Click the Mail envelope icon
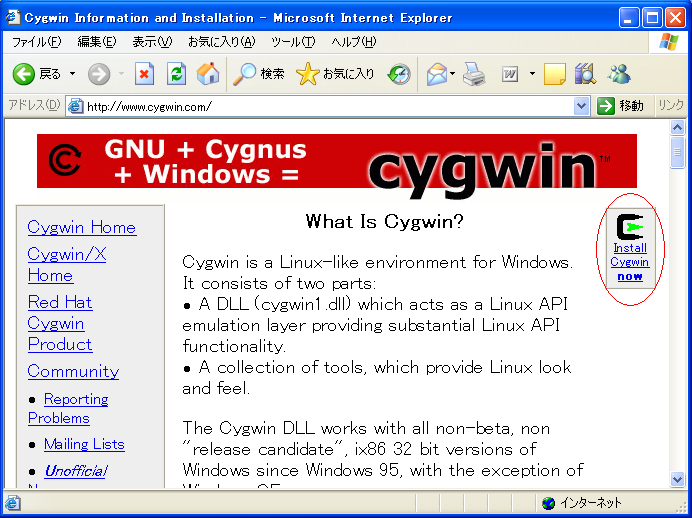The image size is (692, 518). click(x=437, y=74)
